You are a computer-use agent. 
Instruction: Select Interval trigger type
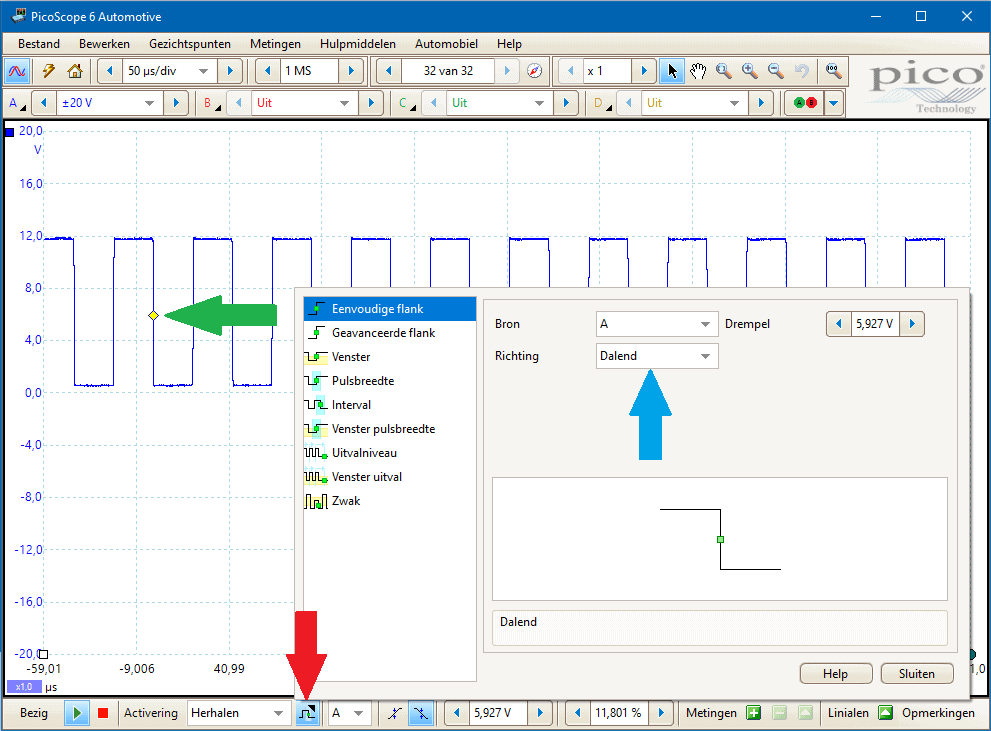(x=389, y=405)
